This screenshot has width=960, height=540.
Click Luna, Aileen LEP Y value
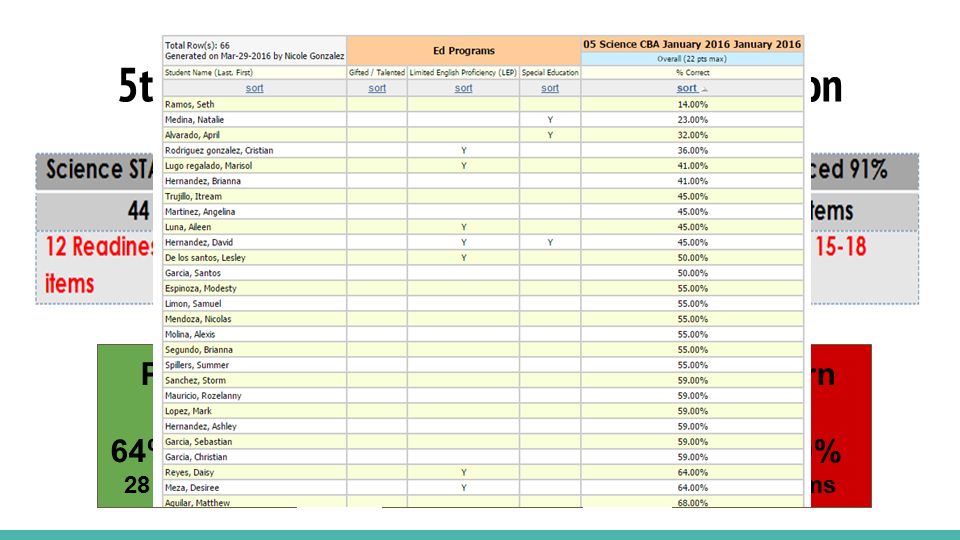463,227
